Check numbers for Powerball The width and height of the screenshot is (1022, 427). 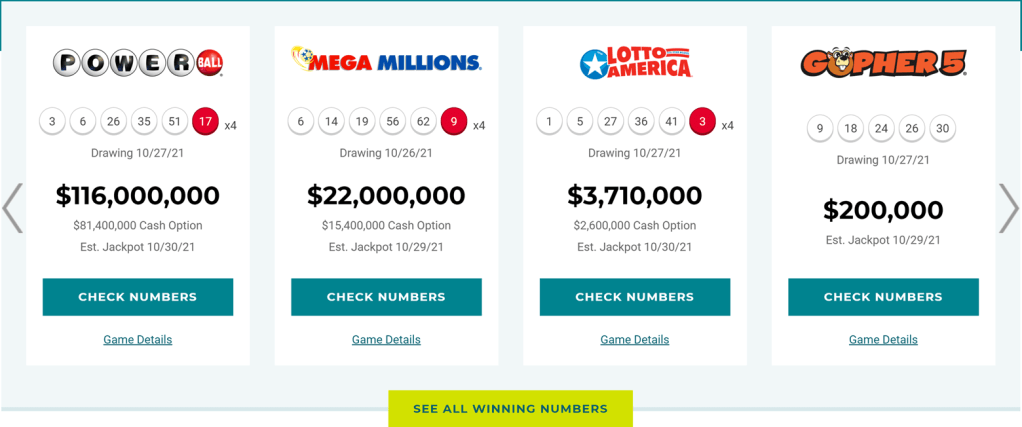pos(138,297)
